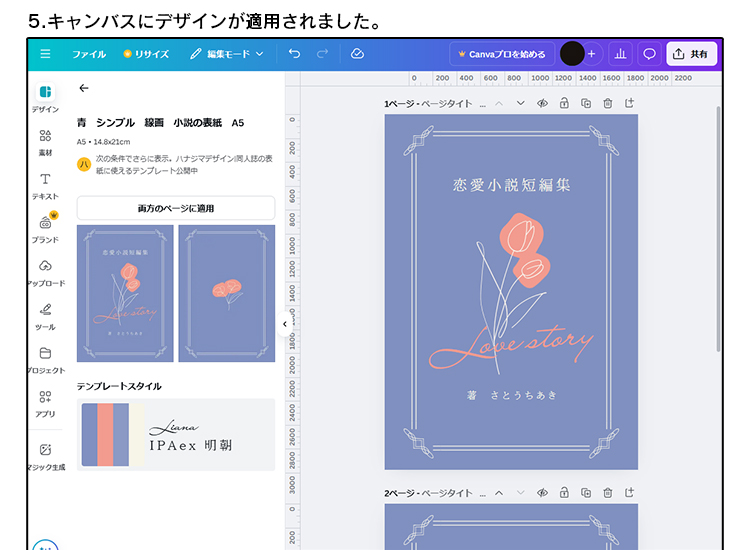Duplicate page 1
Screen dimensions: 750x550
586,103
